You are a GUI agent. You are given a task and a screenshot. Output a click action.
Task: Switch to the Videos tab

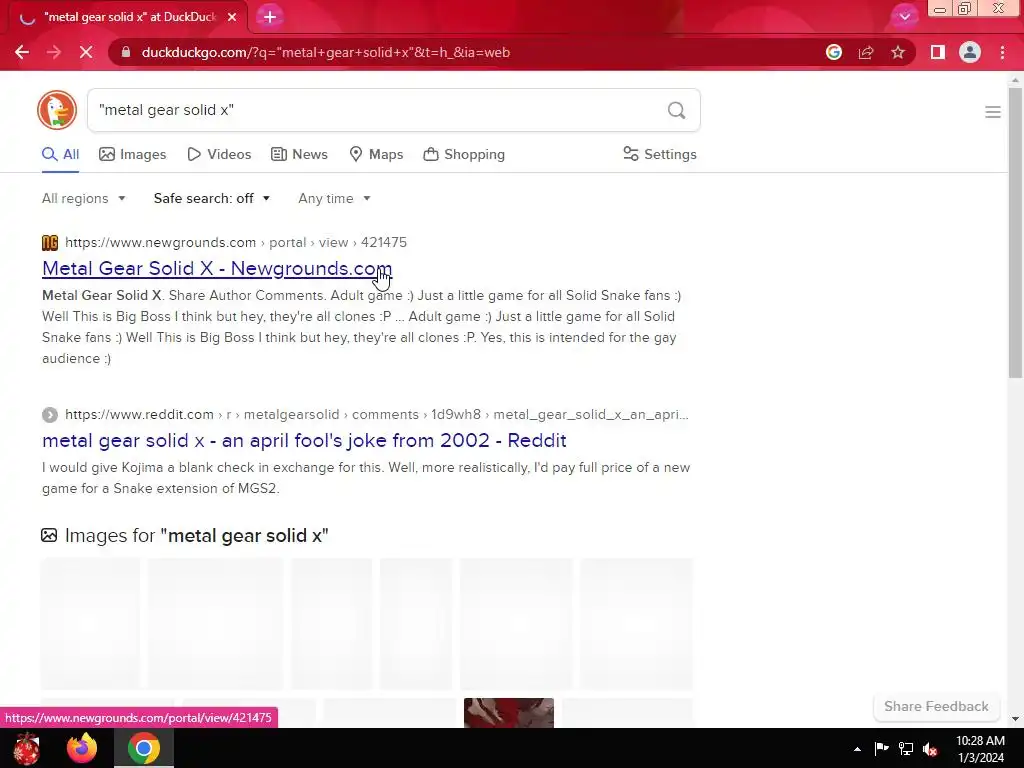(219, 155)
